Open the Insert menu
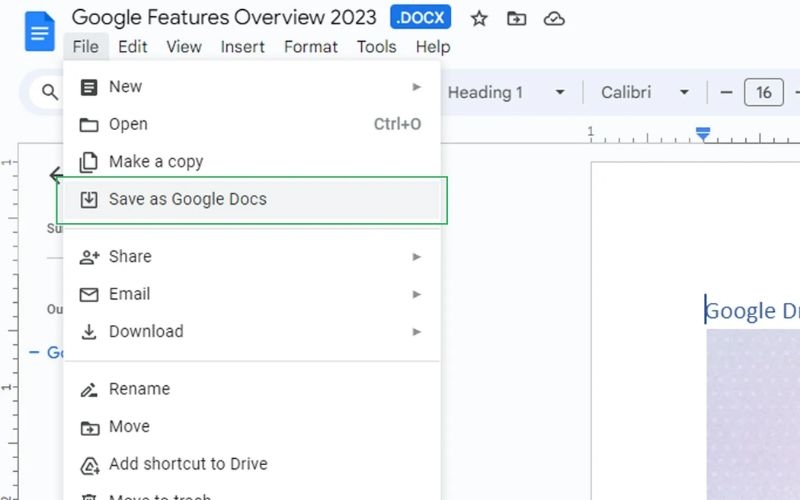This screenshot has height=500, width=800. (x=243, y=47)
